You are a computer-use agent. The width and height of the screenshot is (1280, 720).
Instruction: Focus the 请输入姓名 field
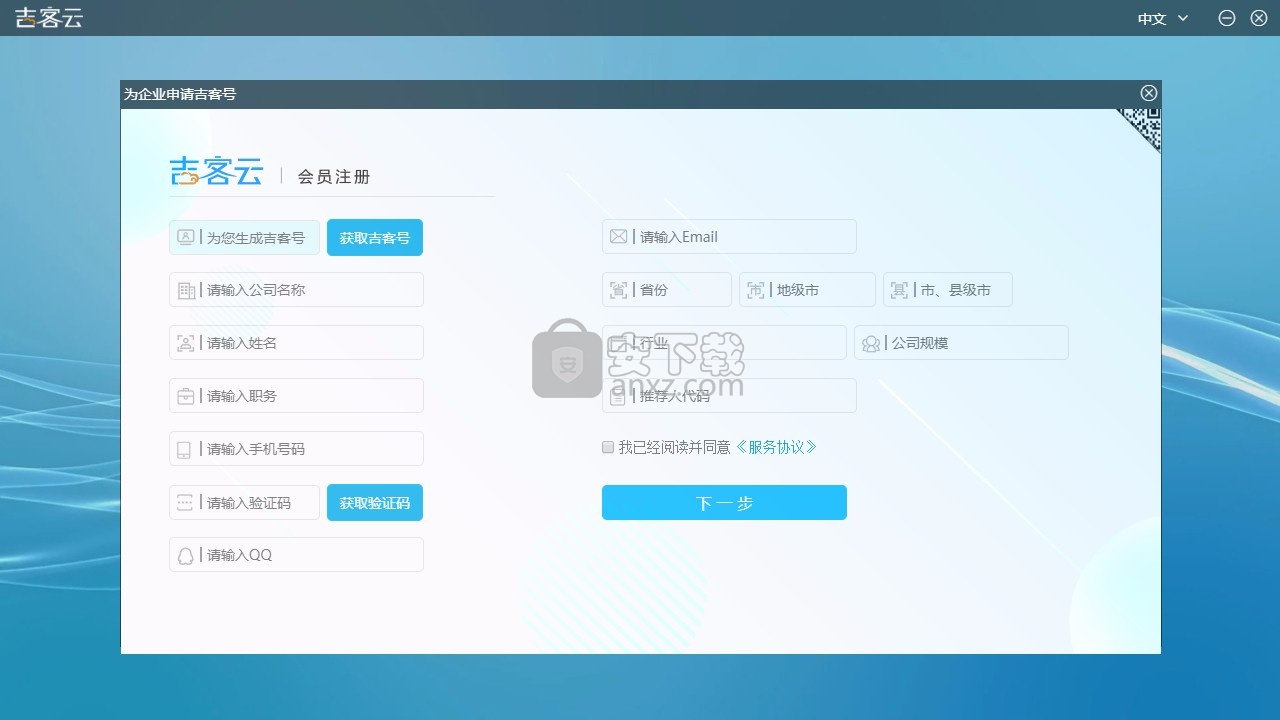click(296, 343)
